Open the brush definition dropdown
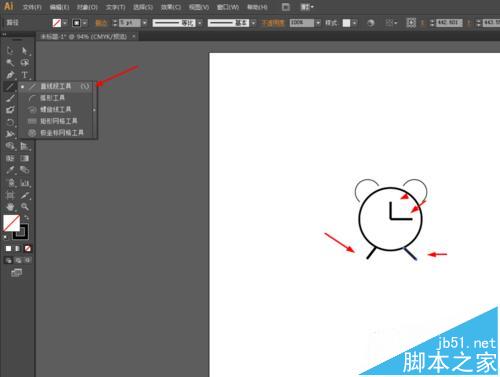Viewport: 500px width, 377px height. click(254, 23)
